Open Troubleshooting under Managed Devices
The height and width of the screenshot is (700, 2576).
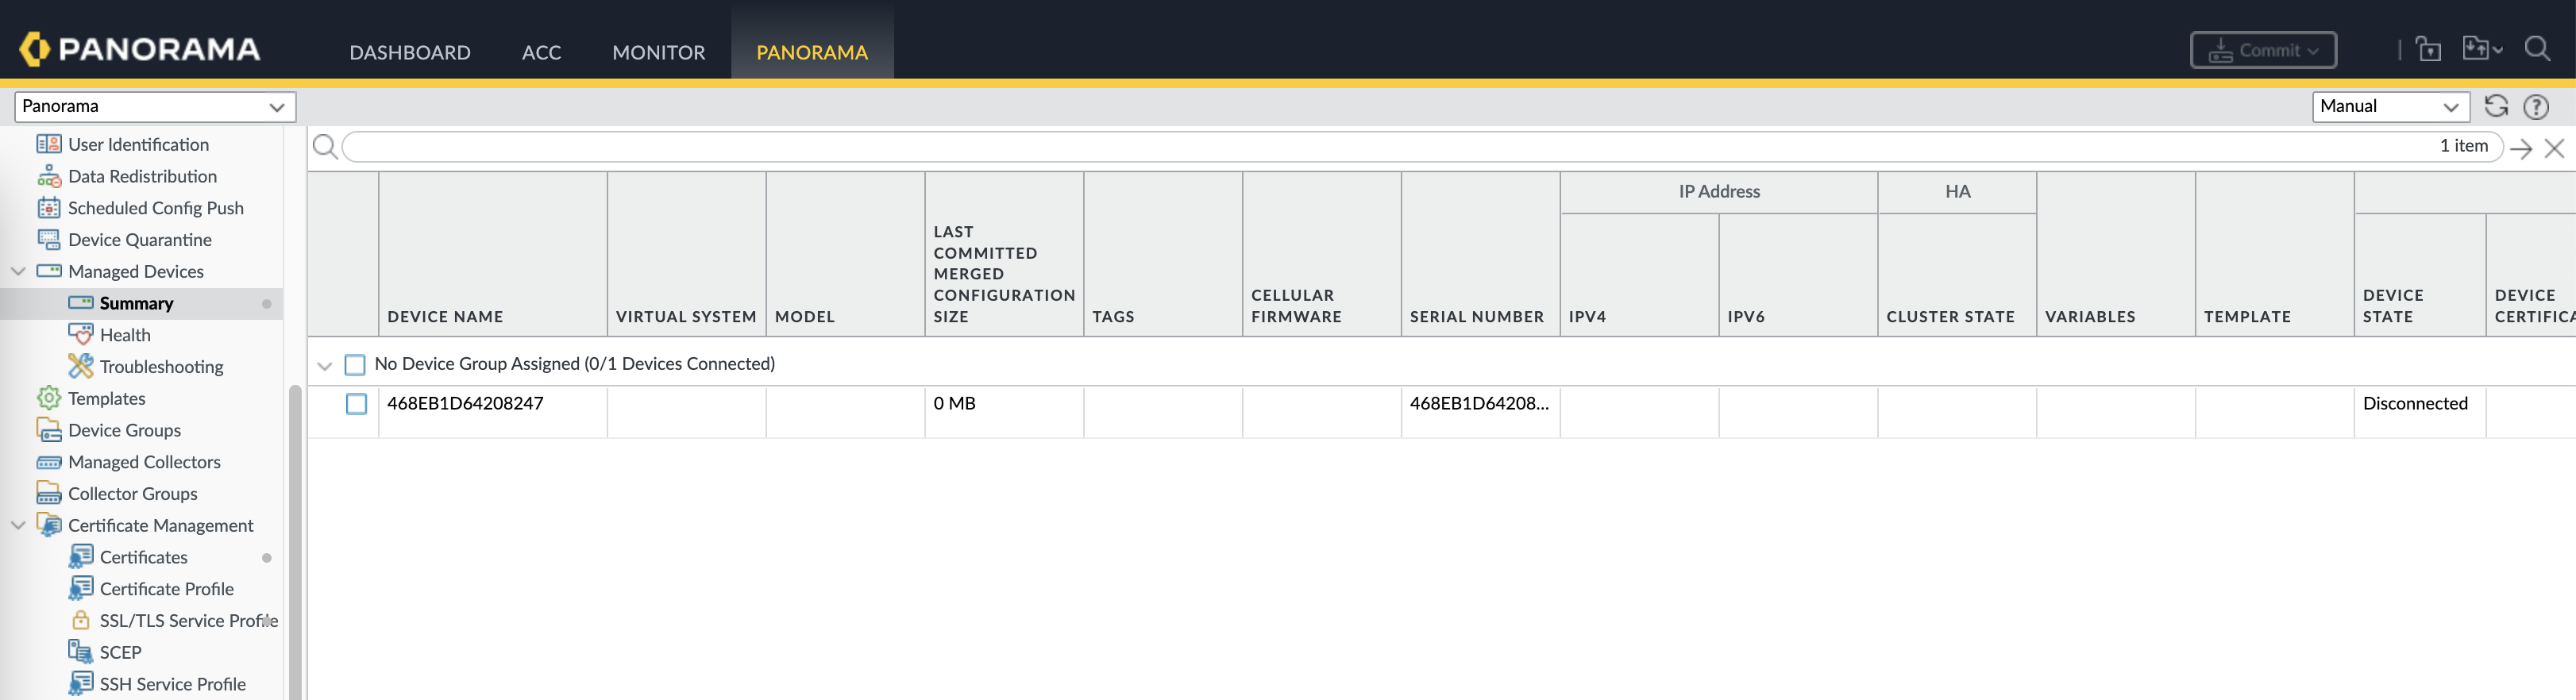(x=161, y=366)
